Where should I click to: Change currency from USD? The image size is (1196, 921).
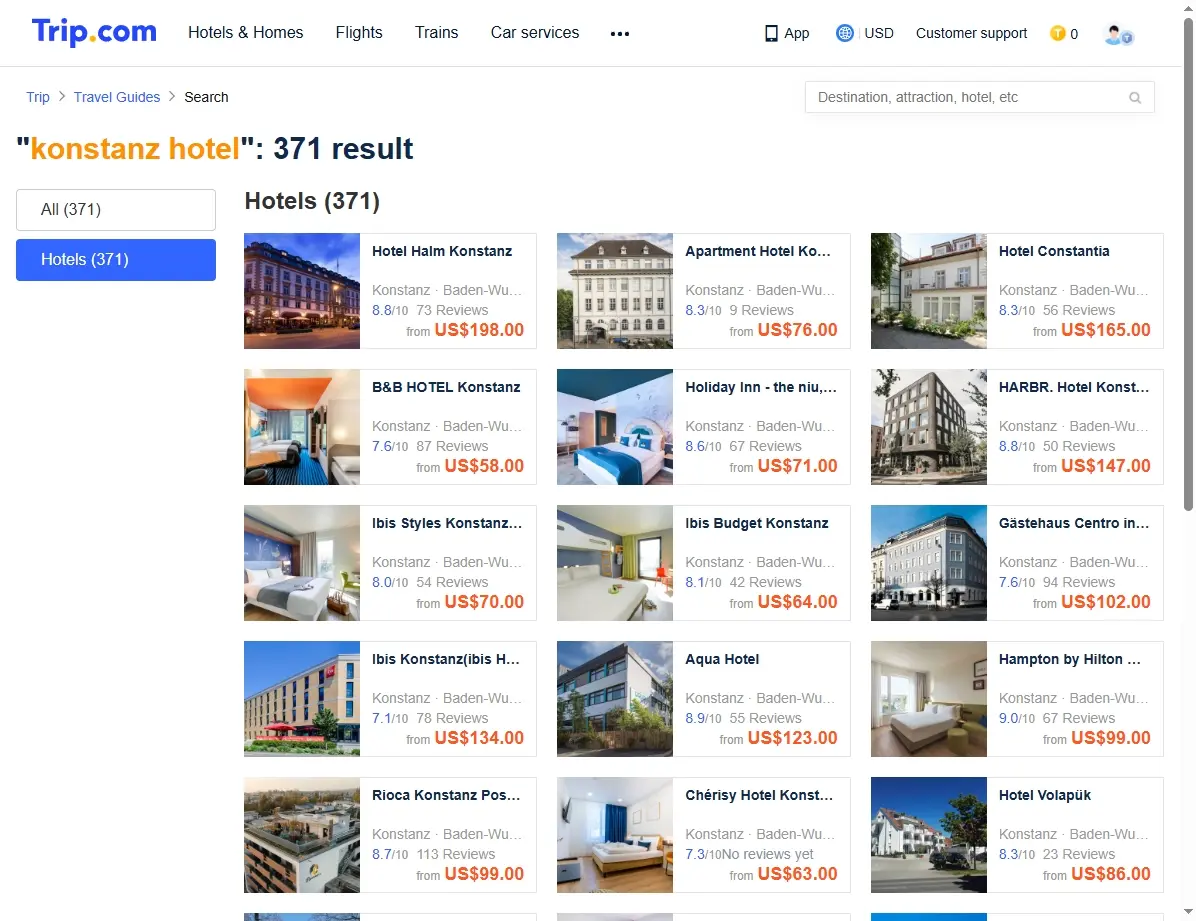(x=879, y=34)
